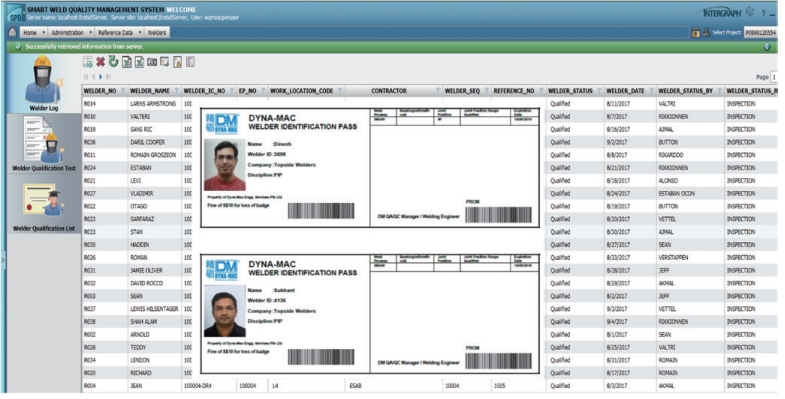
Task: Open the Welder Qualification Test module
Action: (x=44, y=144)
